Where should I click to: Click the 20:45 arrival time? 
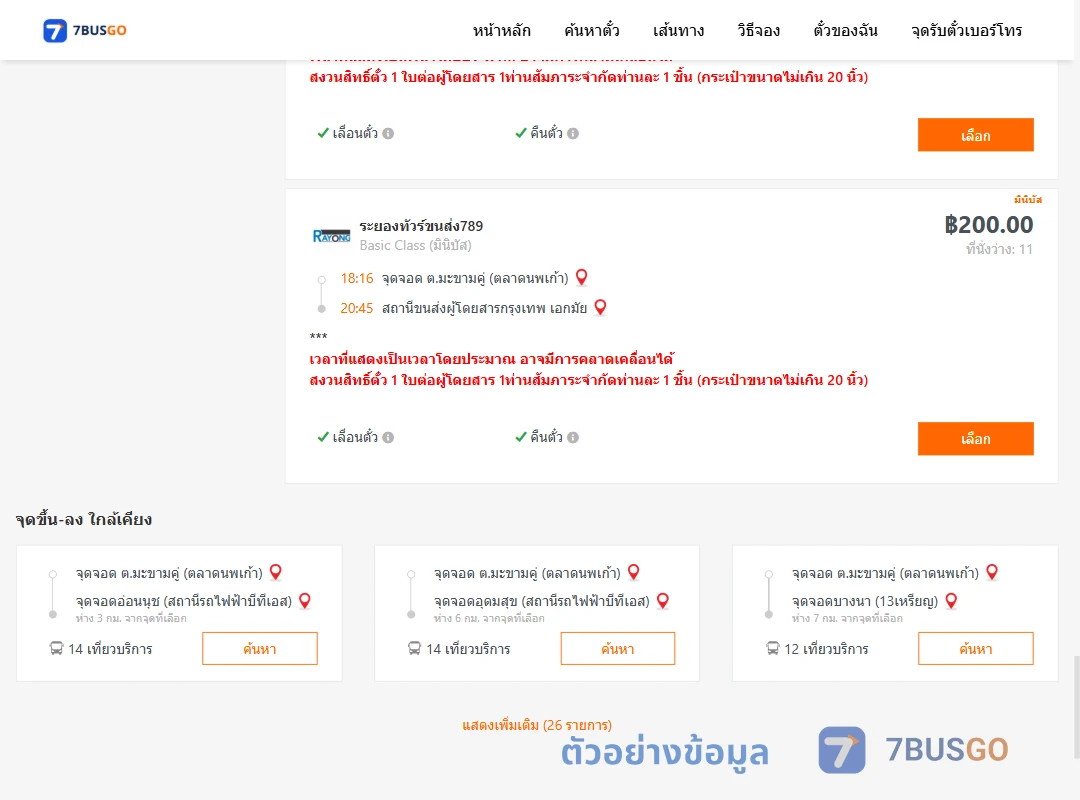pyautogui.click(x=357, y=309)
